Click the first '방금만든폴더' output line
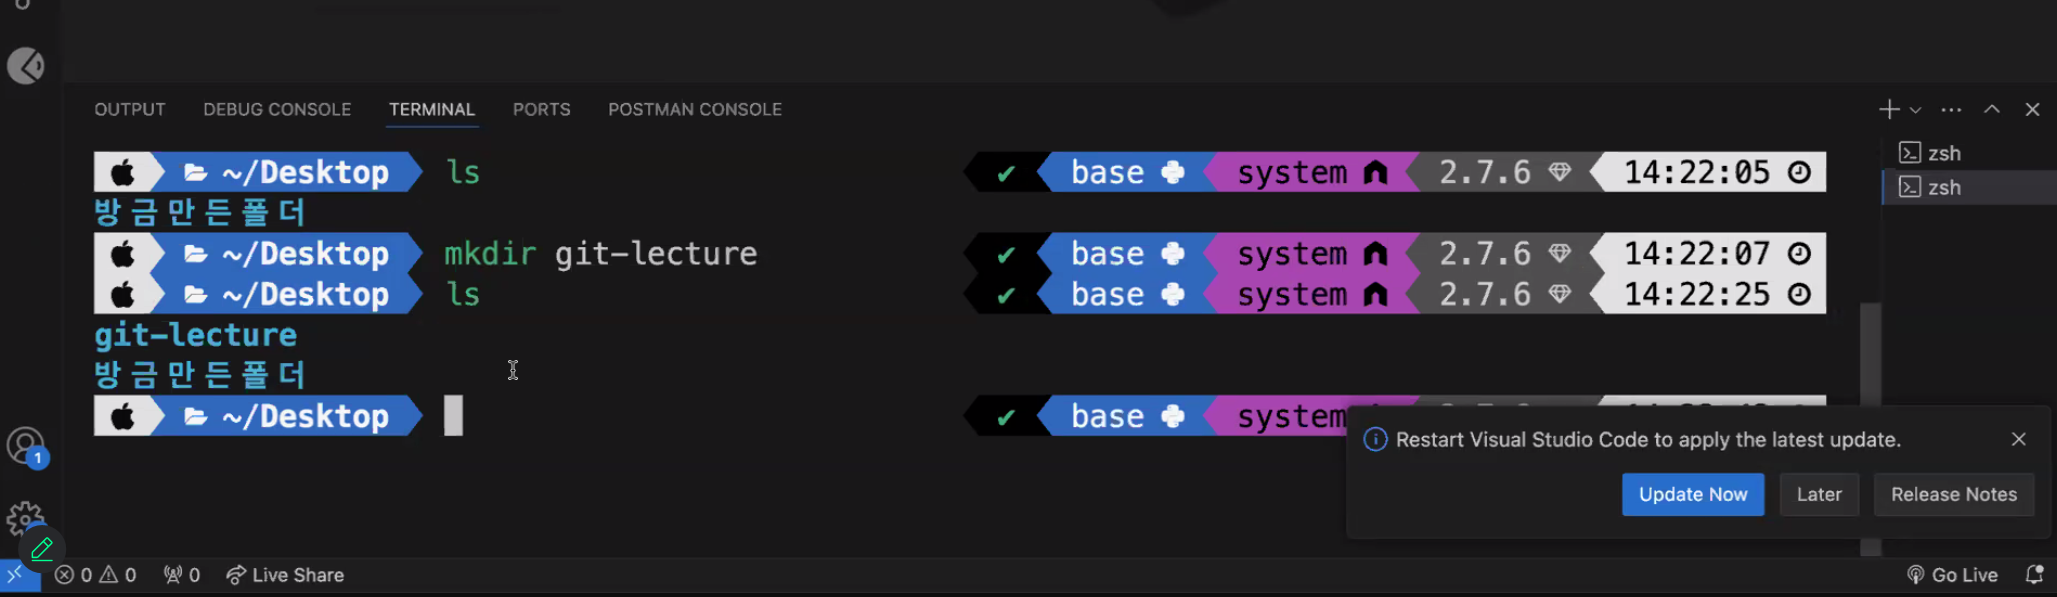 click(200, 213)
